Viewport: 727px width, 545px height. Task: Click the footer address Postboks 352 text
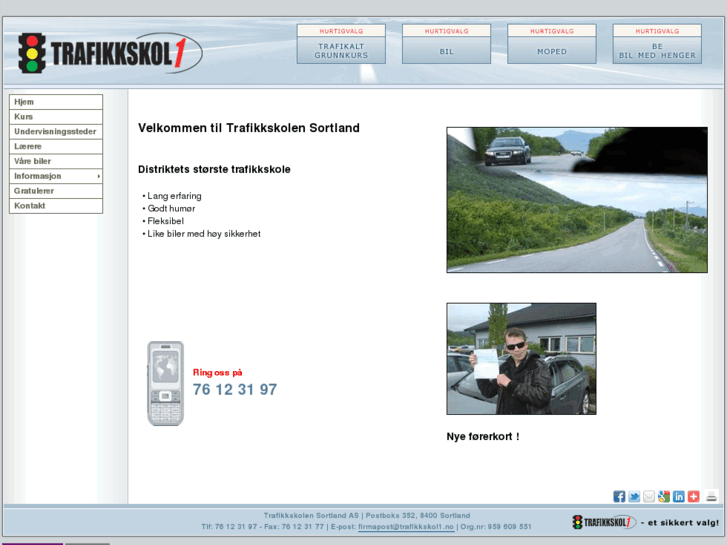tap(418, 515)
